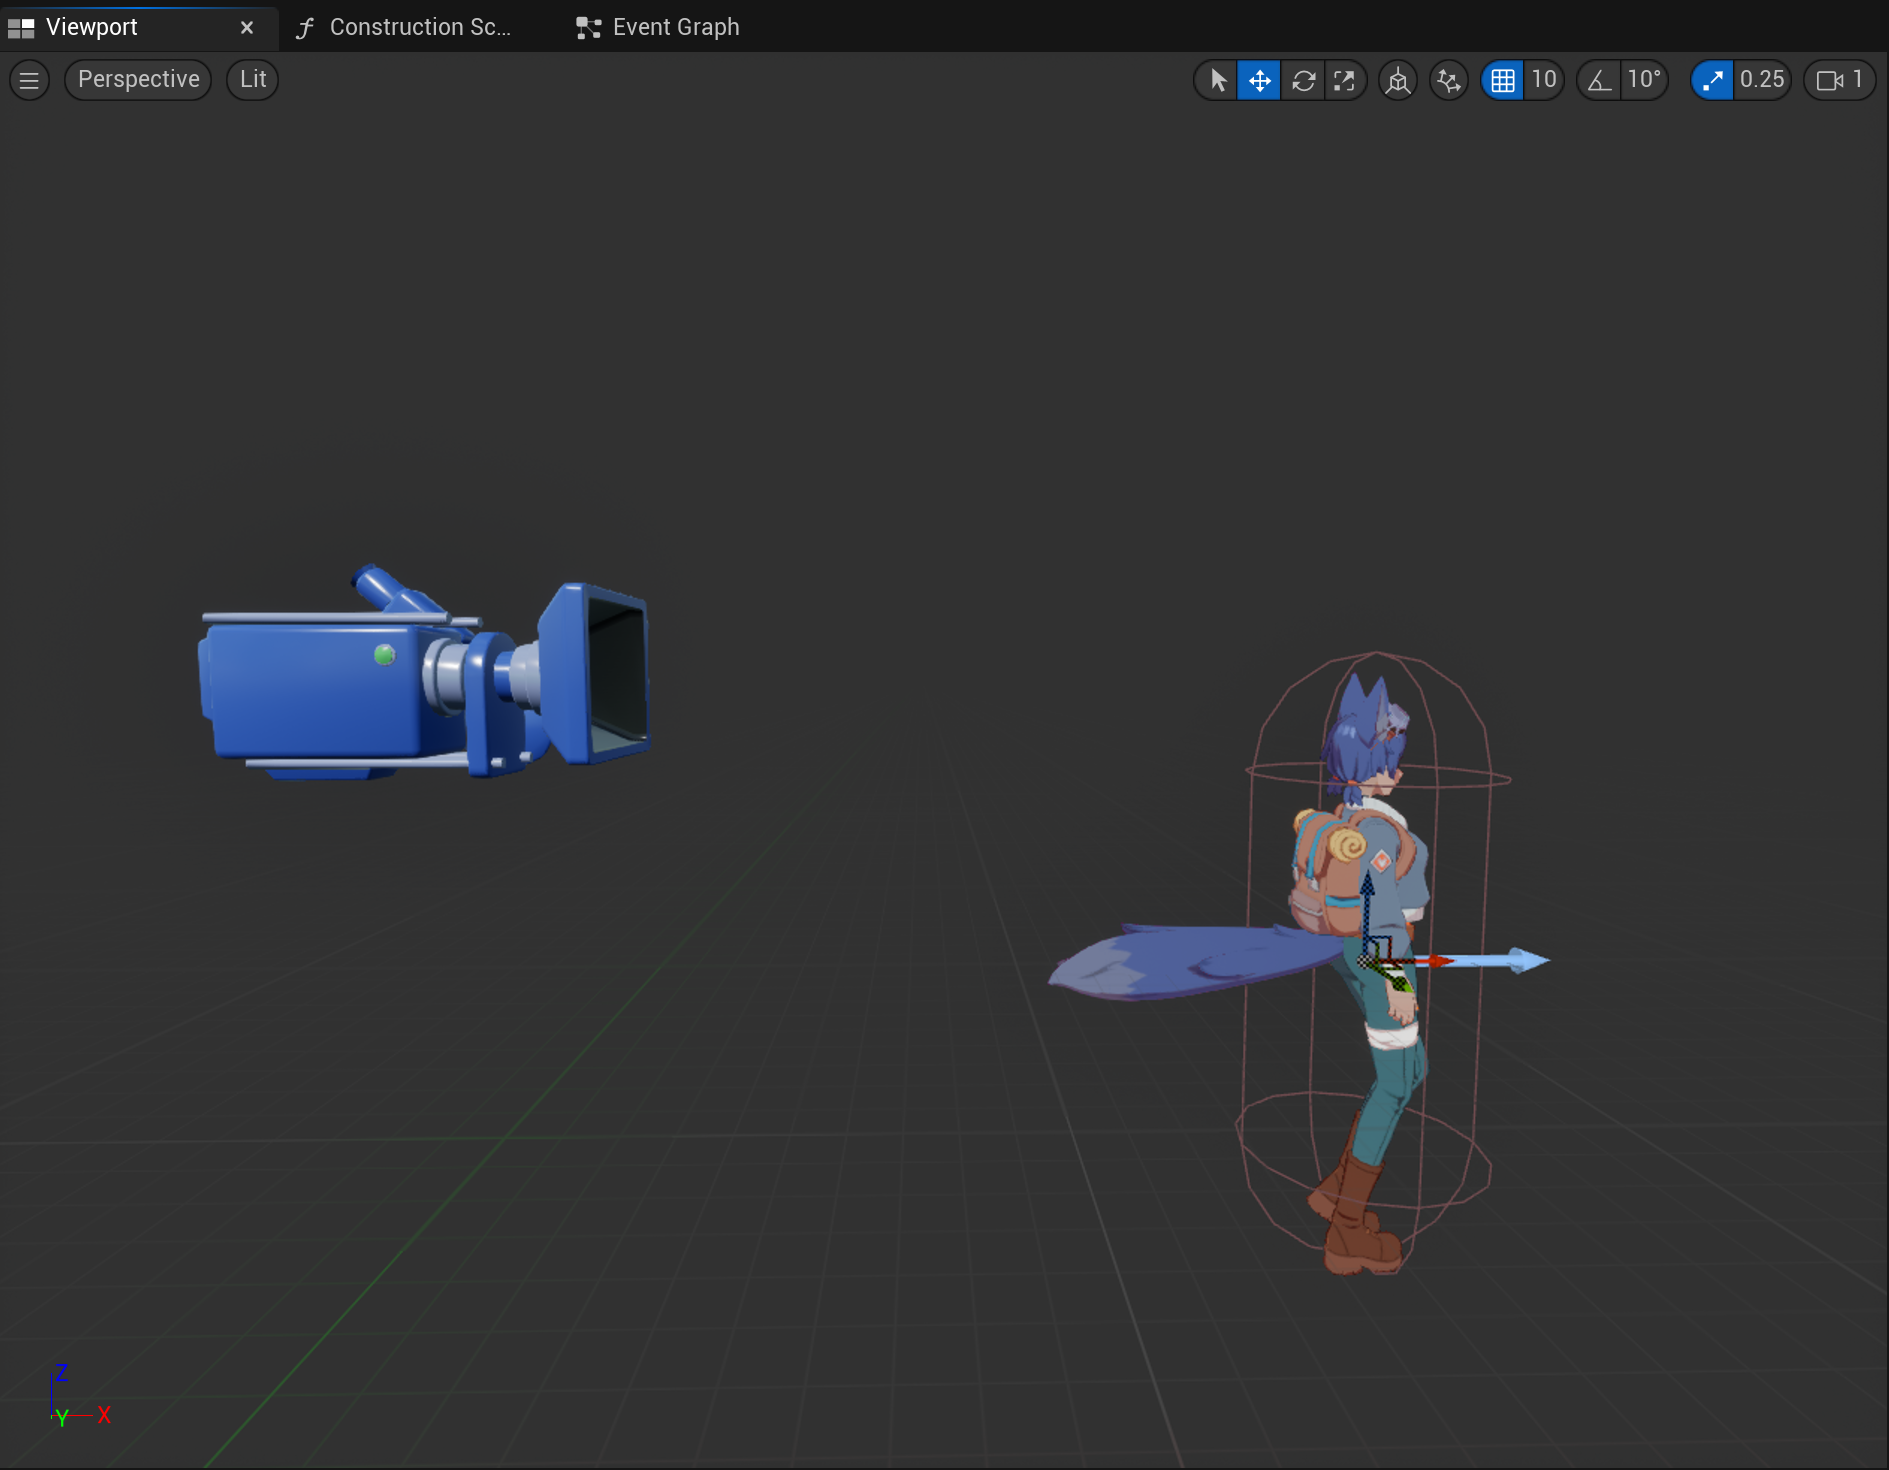Open the scale snap 0.25 dropdown
The image size is (1889, 1470).
click(1762, 80)
